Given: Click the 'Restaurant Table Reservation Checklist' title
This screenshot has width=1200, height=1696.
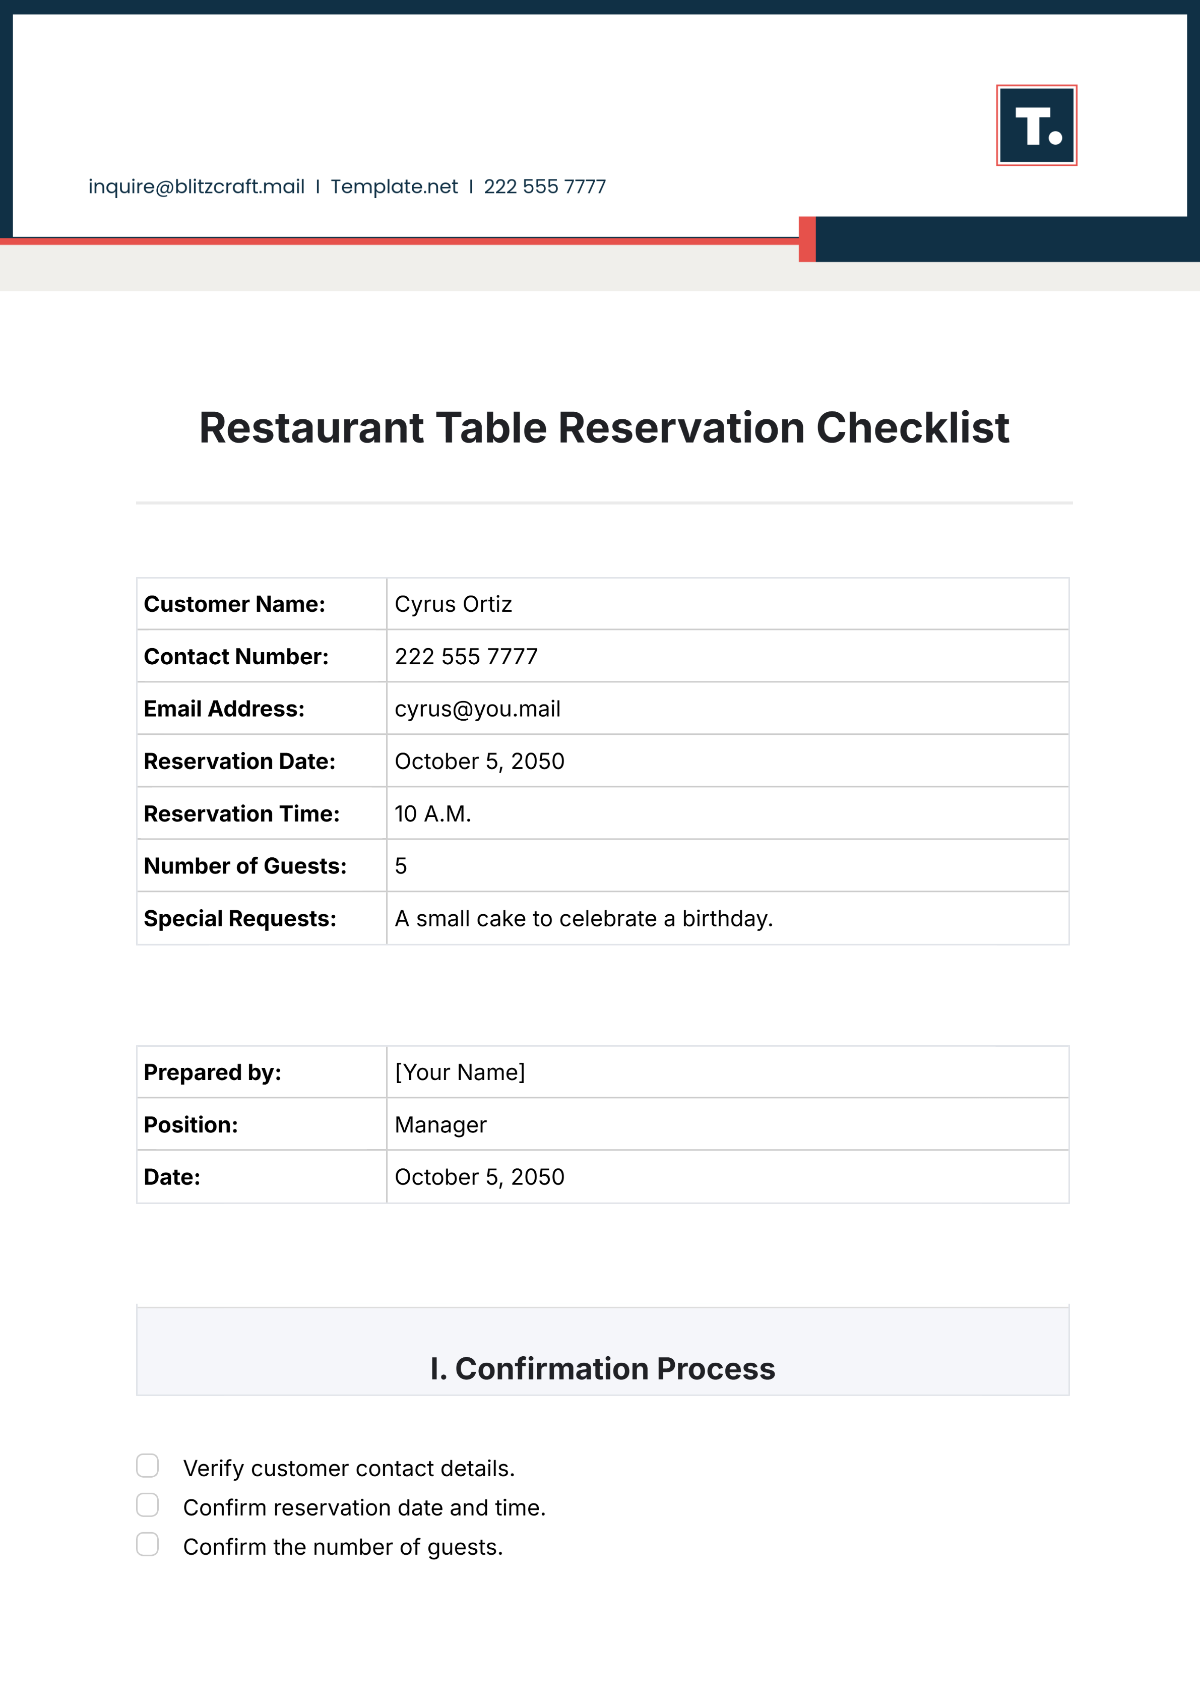Looking at the screenshot, I should pyautogui.click(x=604, y=428).
